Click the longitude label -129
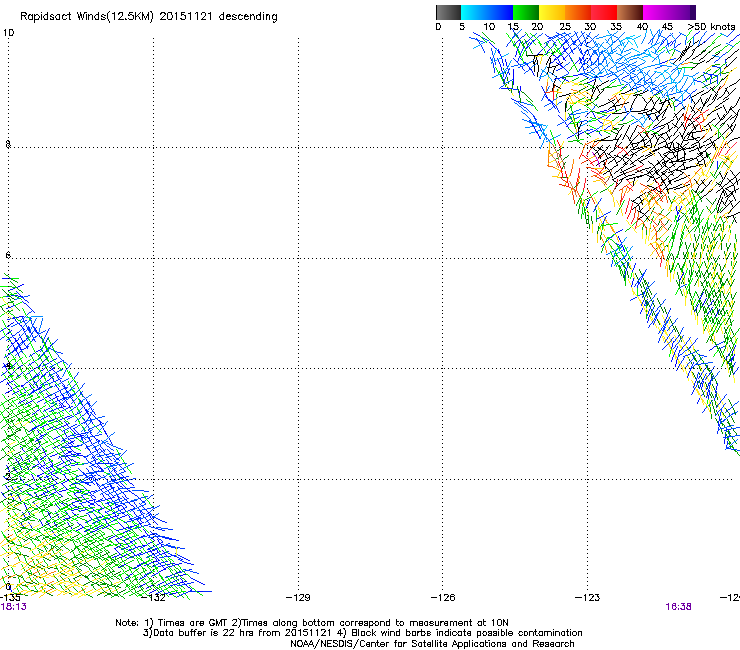This screenshot has width=740, height=650. 298,598
